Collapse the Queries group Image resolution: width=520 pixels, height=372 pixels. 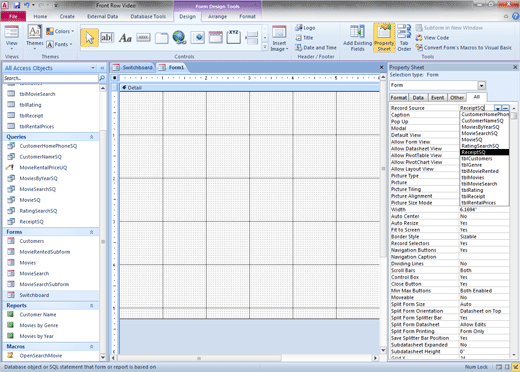[x=92, y=137]
